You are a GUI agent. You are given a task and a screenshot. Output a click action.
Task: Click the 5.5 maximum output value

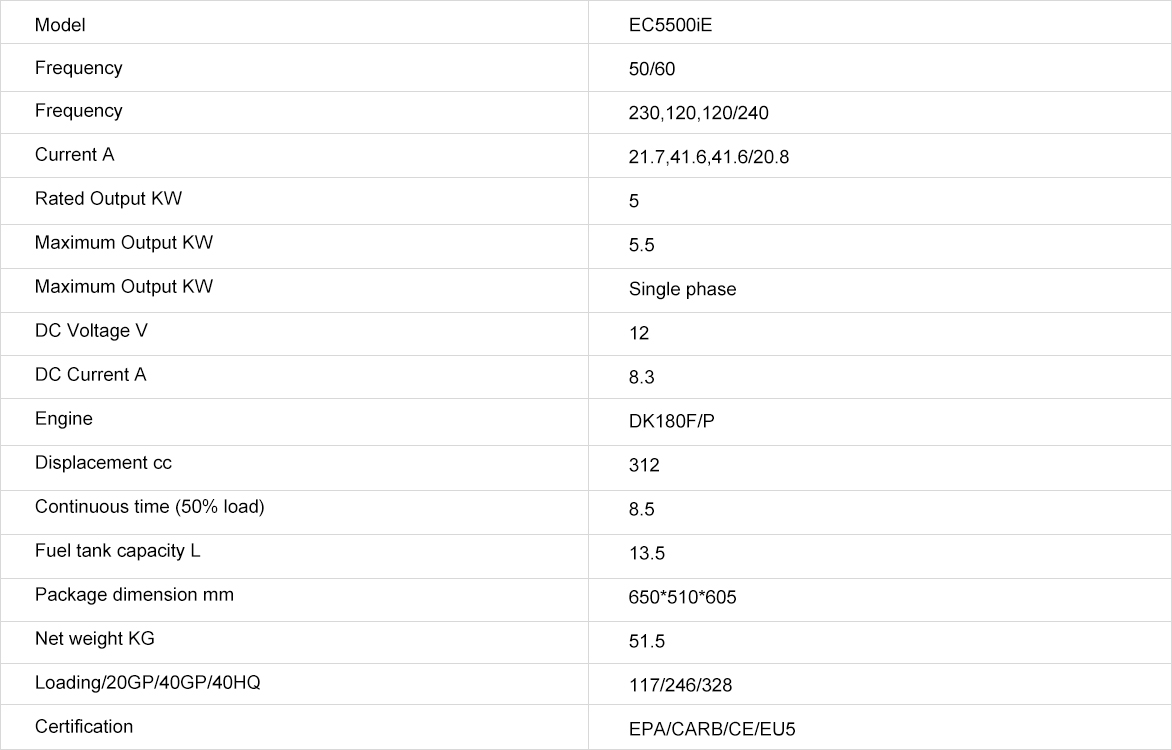[641, 245]
